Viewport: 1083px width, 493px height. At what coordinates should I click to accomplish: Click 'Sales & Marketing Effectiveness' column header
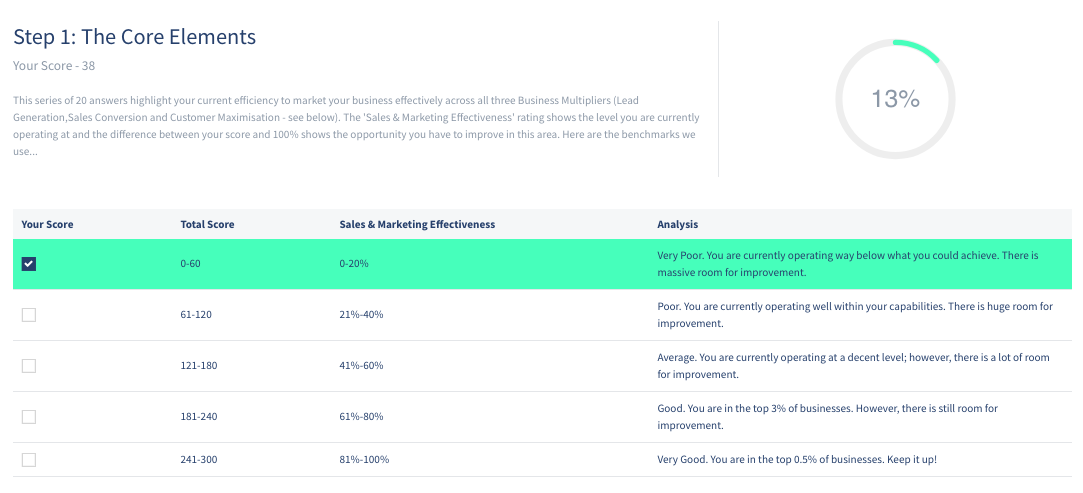417,224
